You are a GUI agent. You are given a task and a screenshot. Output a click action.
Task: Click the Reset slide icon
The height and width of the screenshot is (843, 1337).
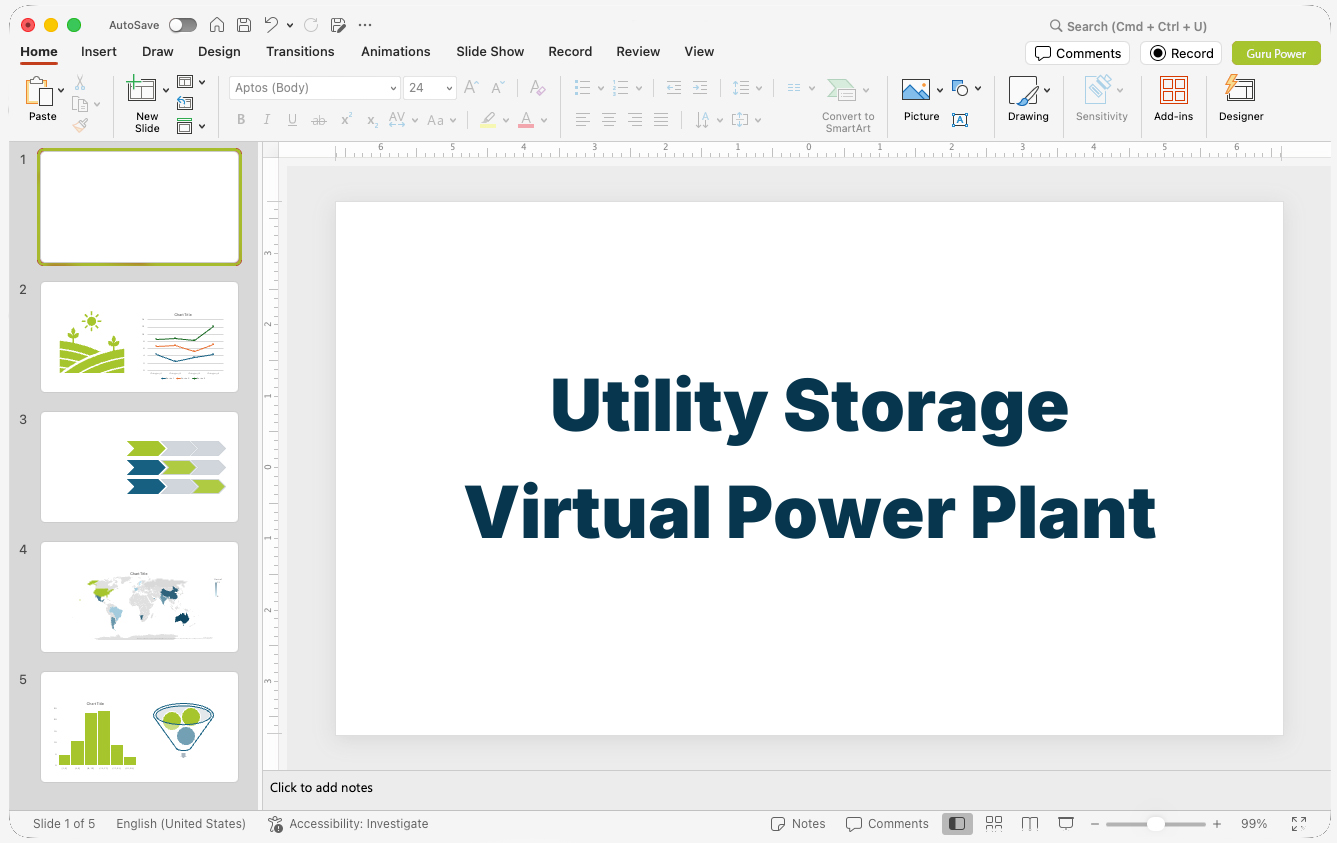coord(185,103)
